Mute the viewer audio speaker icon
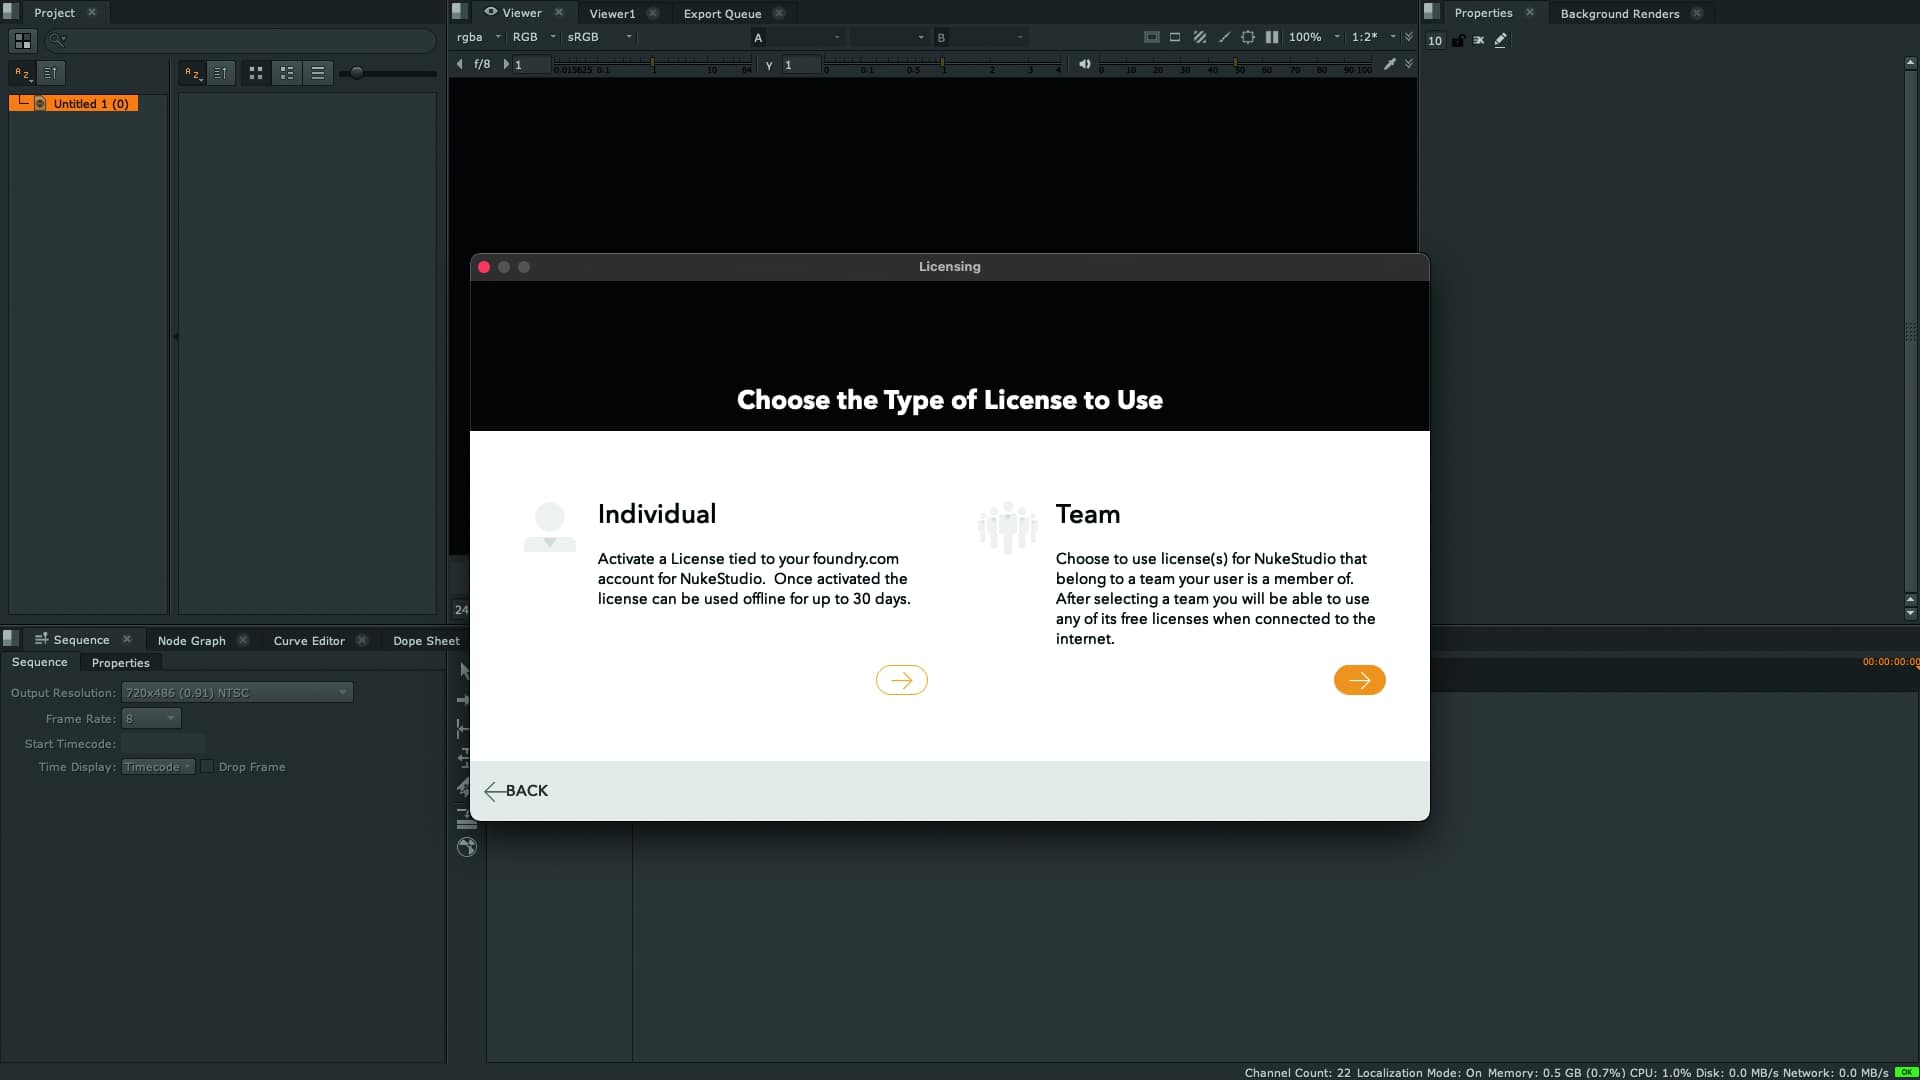The image size is (1920, 1080). [x=1086, y=63]
